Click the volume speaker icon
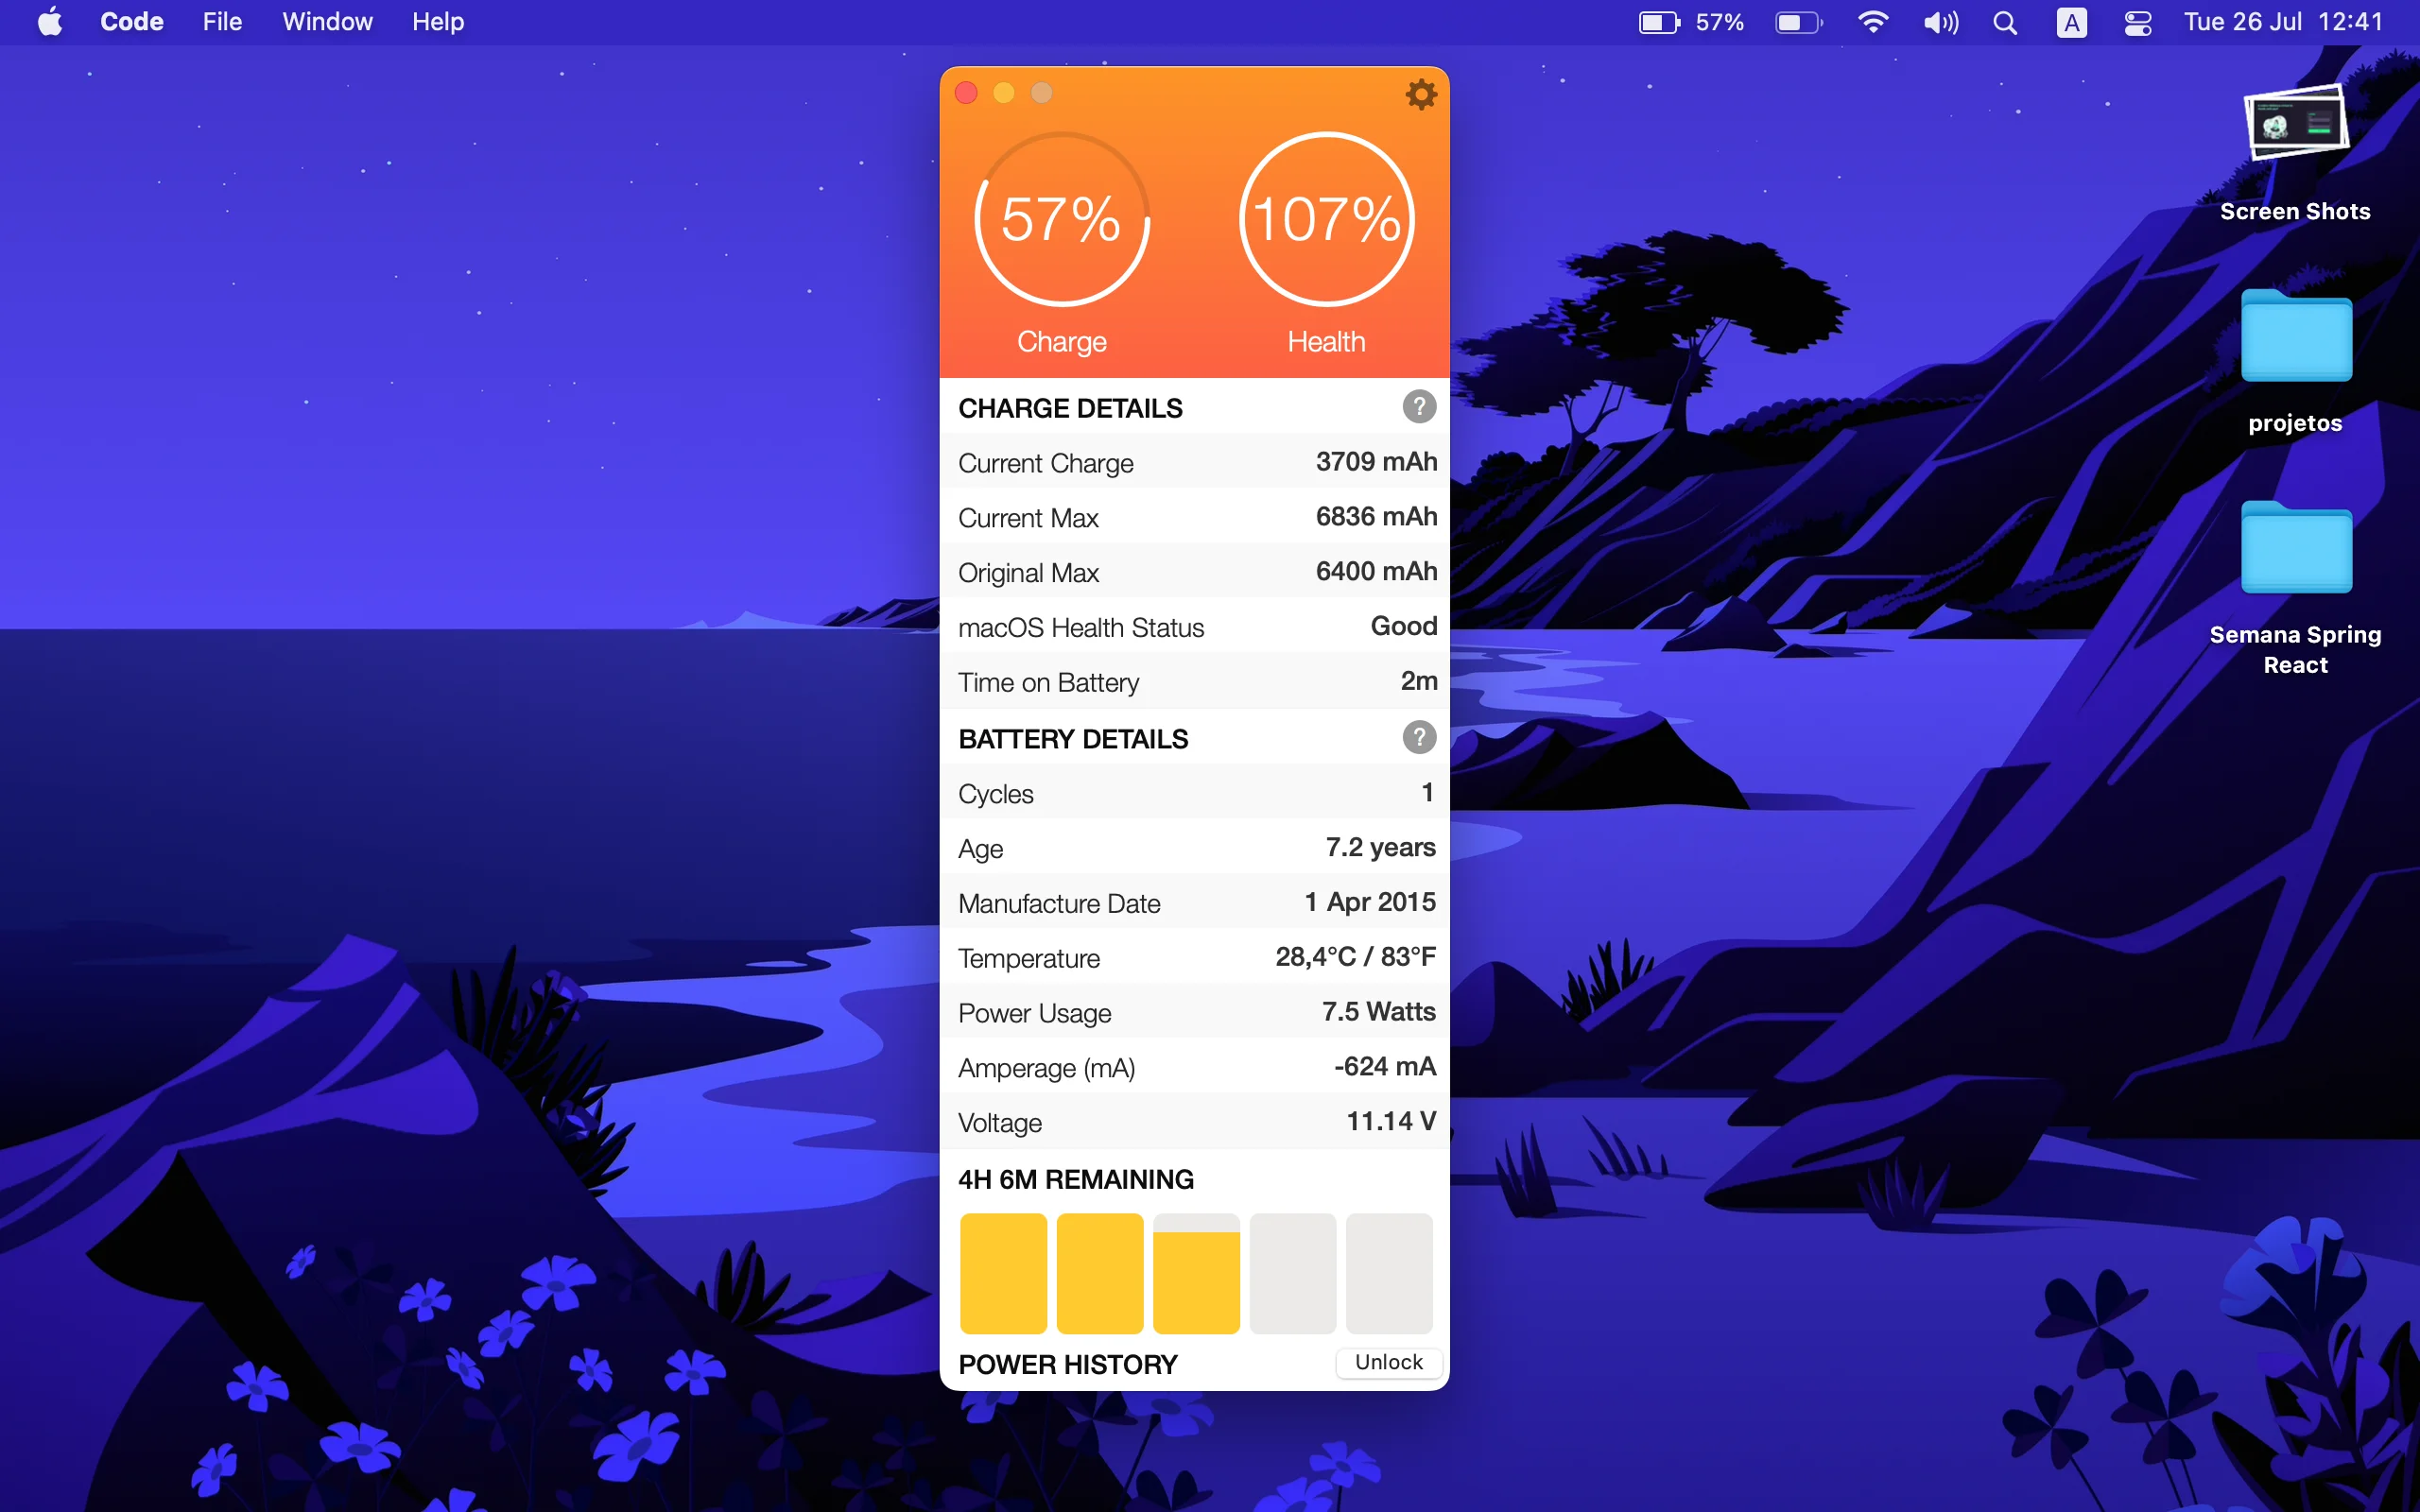2420x1512 pixels. pos(1940,22)
